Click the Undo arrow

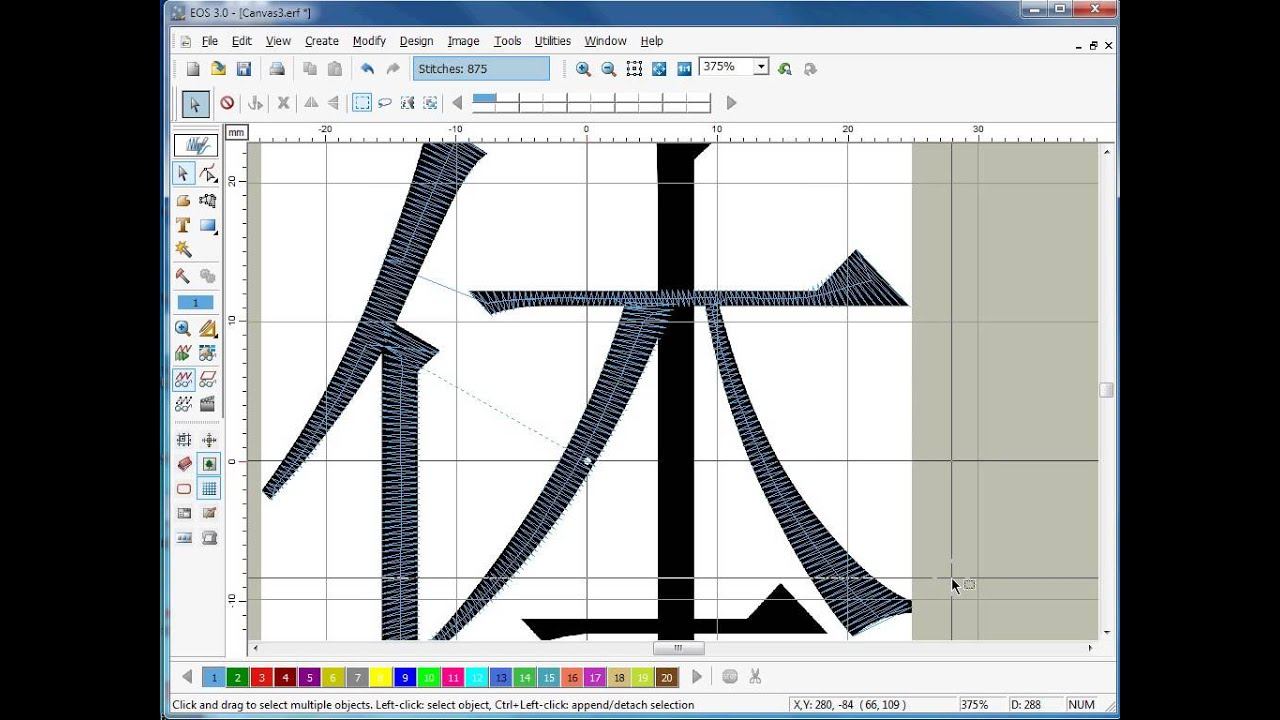pyautogui.click(x=367, y=69)
